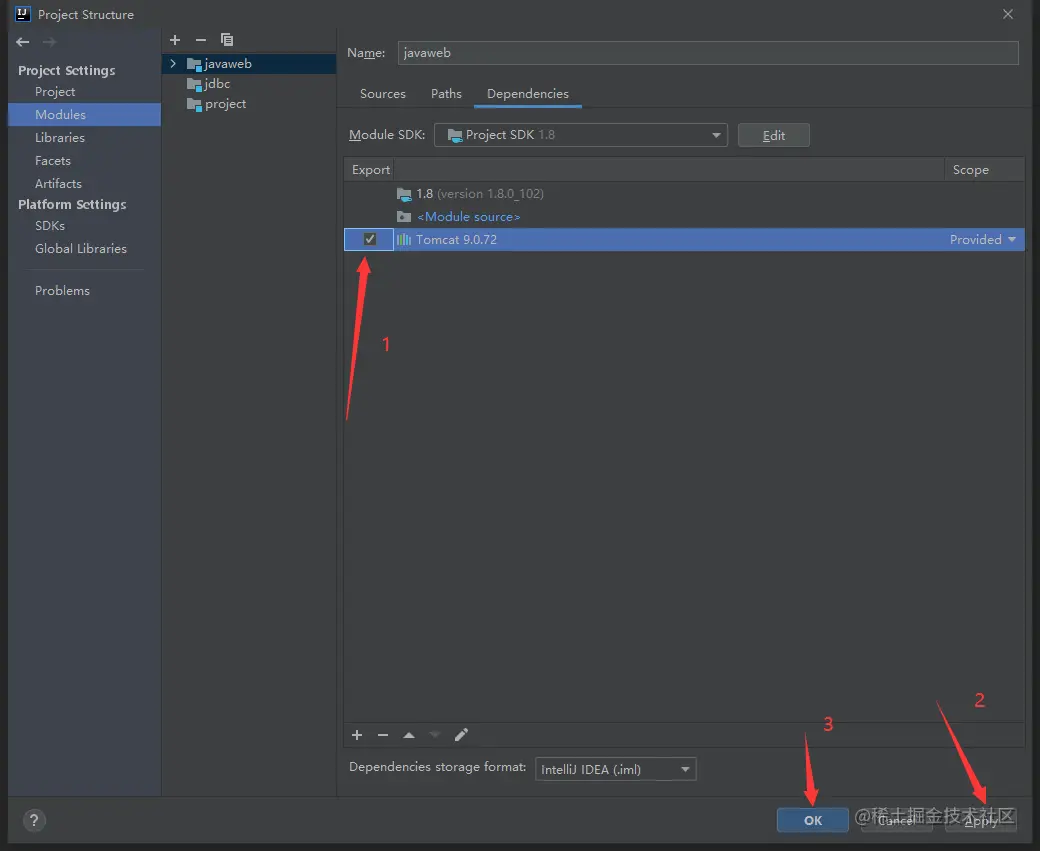Move dependency up in list
This screenshot has width=1040, height=851.
[x=409, y=735]
